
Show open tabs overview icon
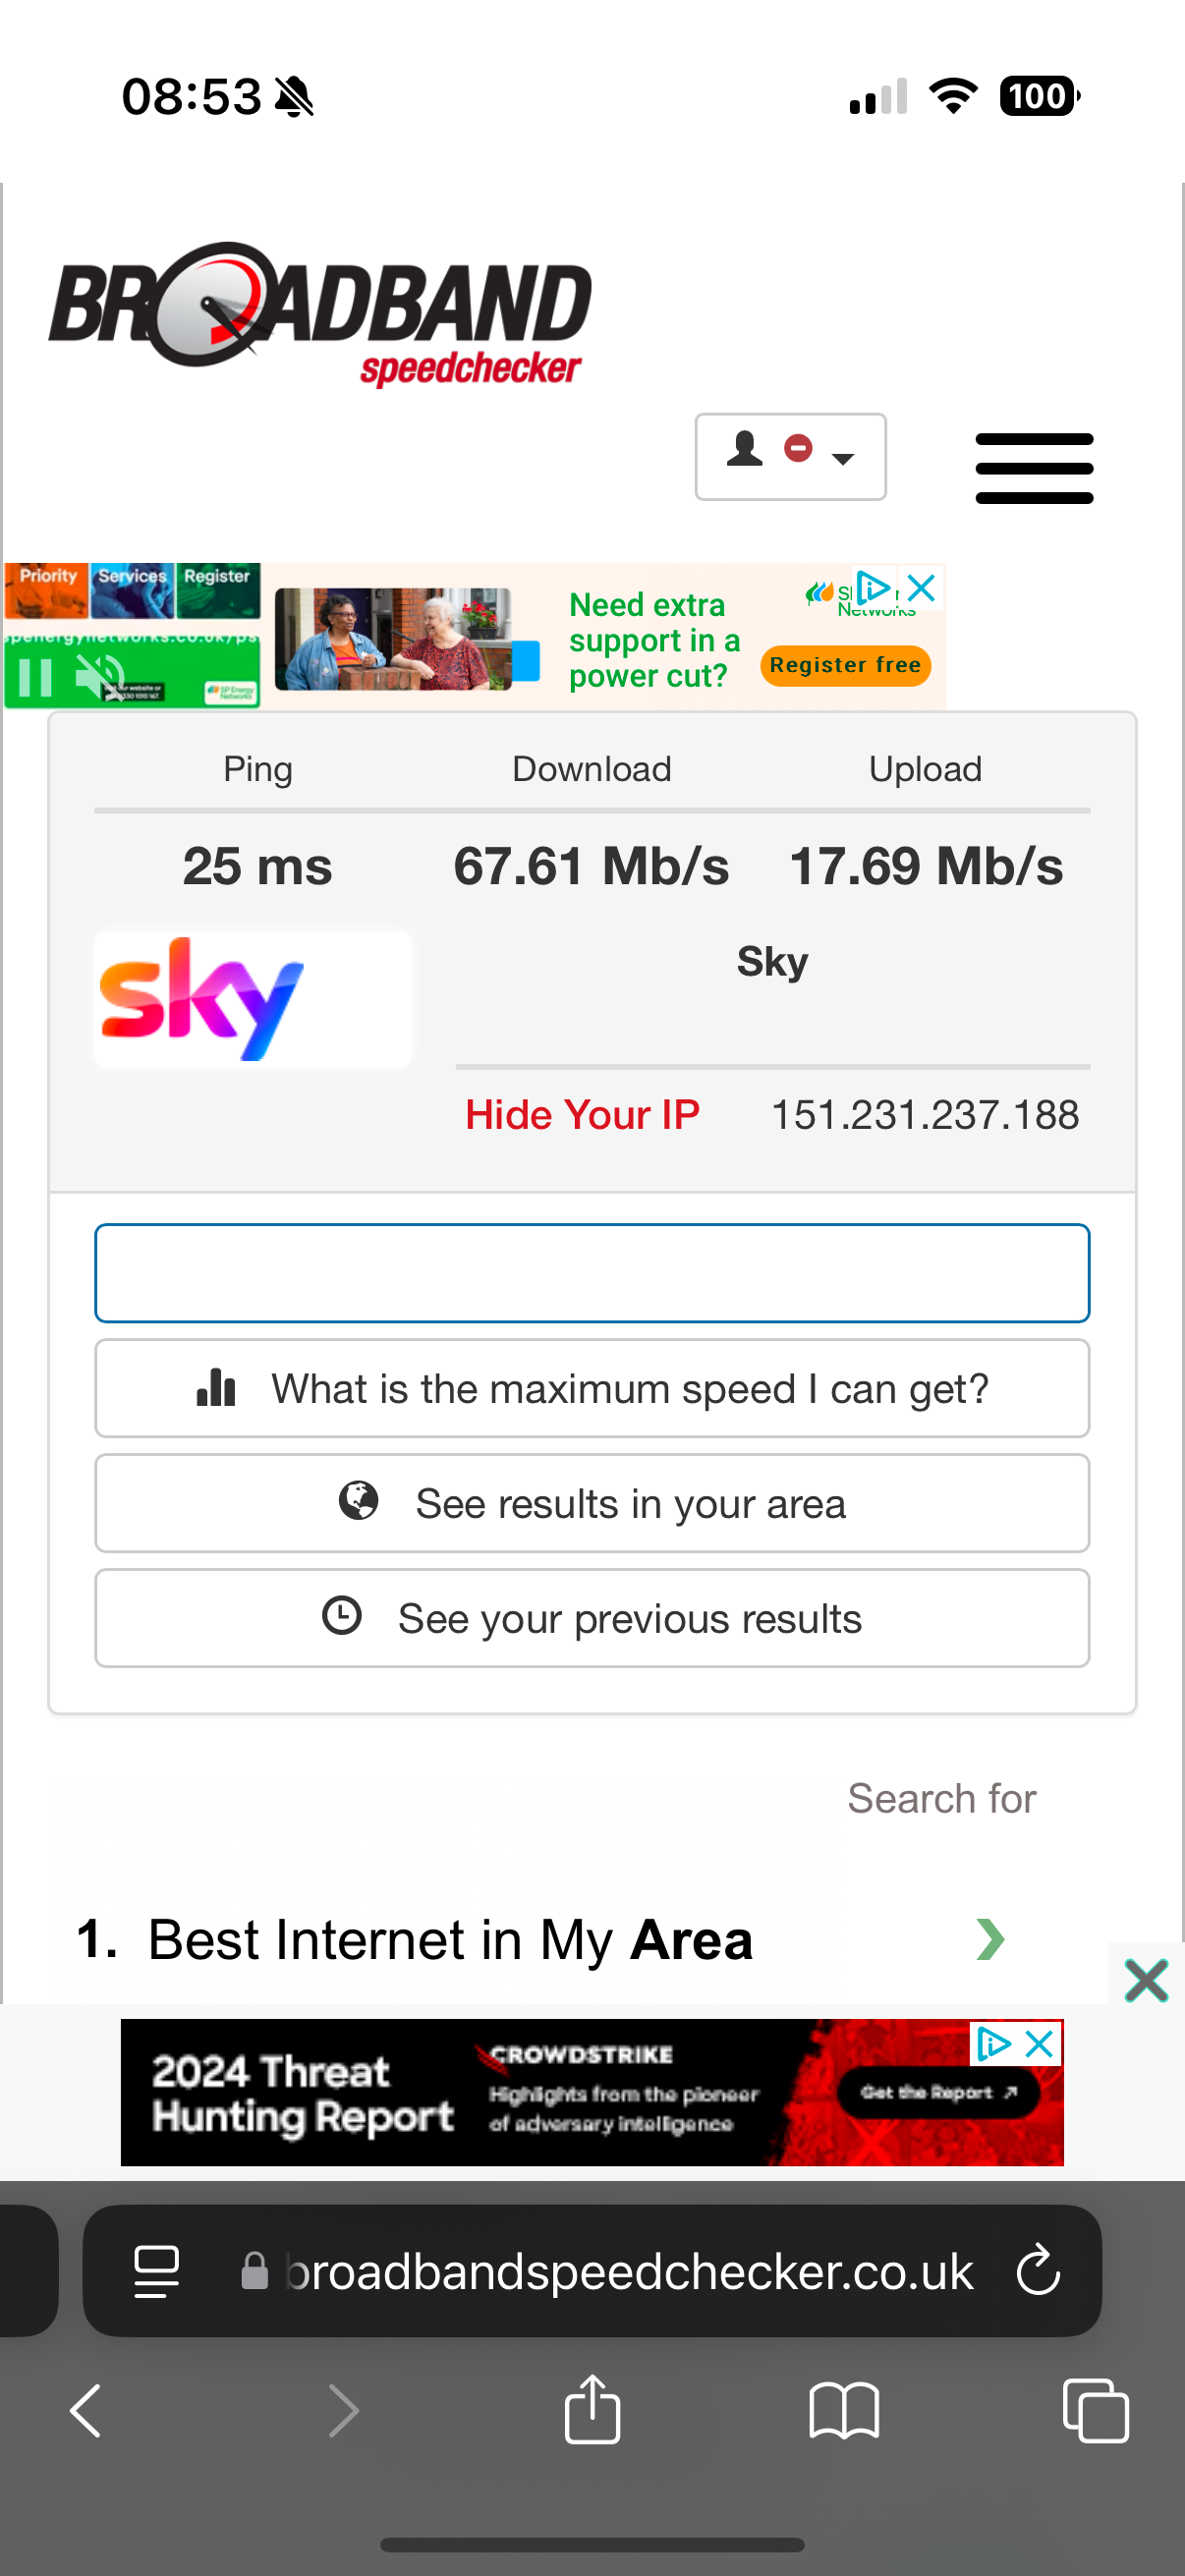1095,2410
